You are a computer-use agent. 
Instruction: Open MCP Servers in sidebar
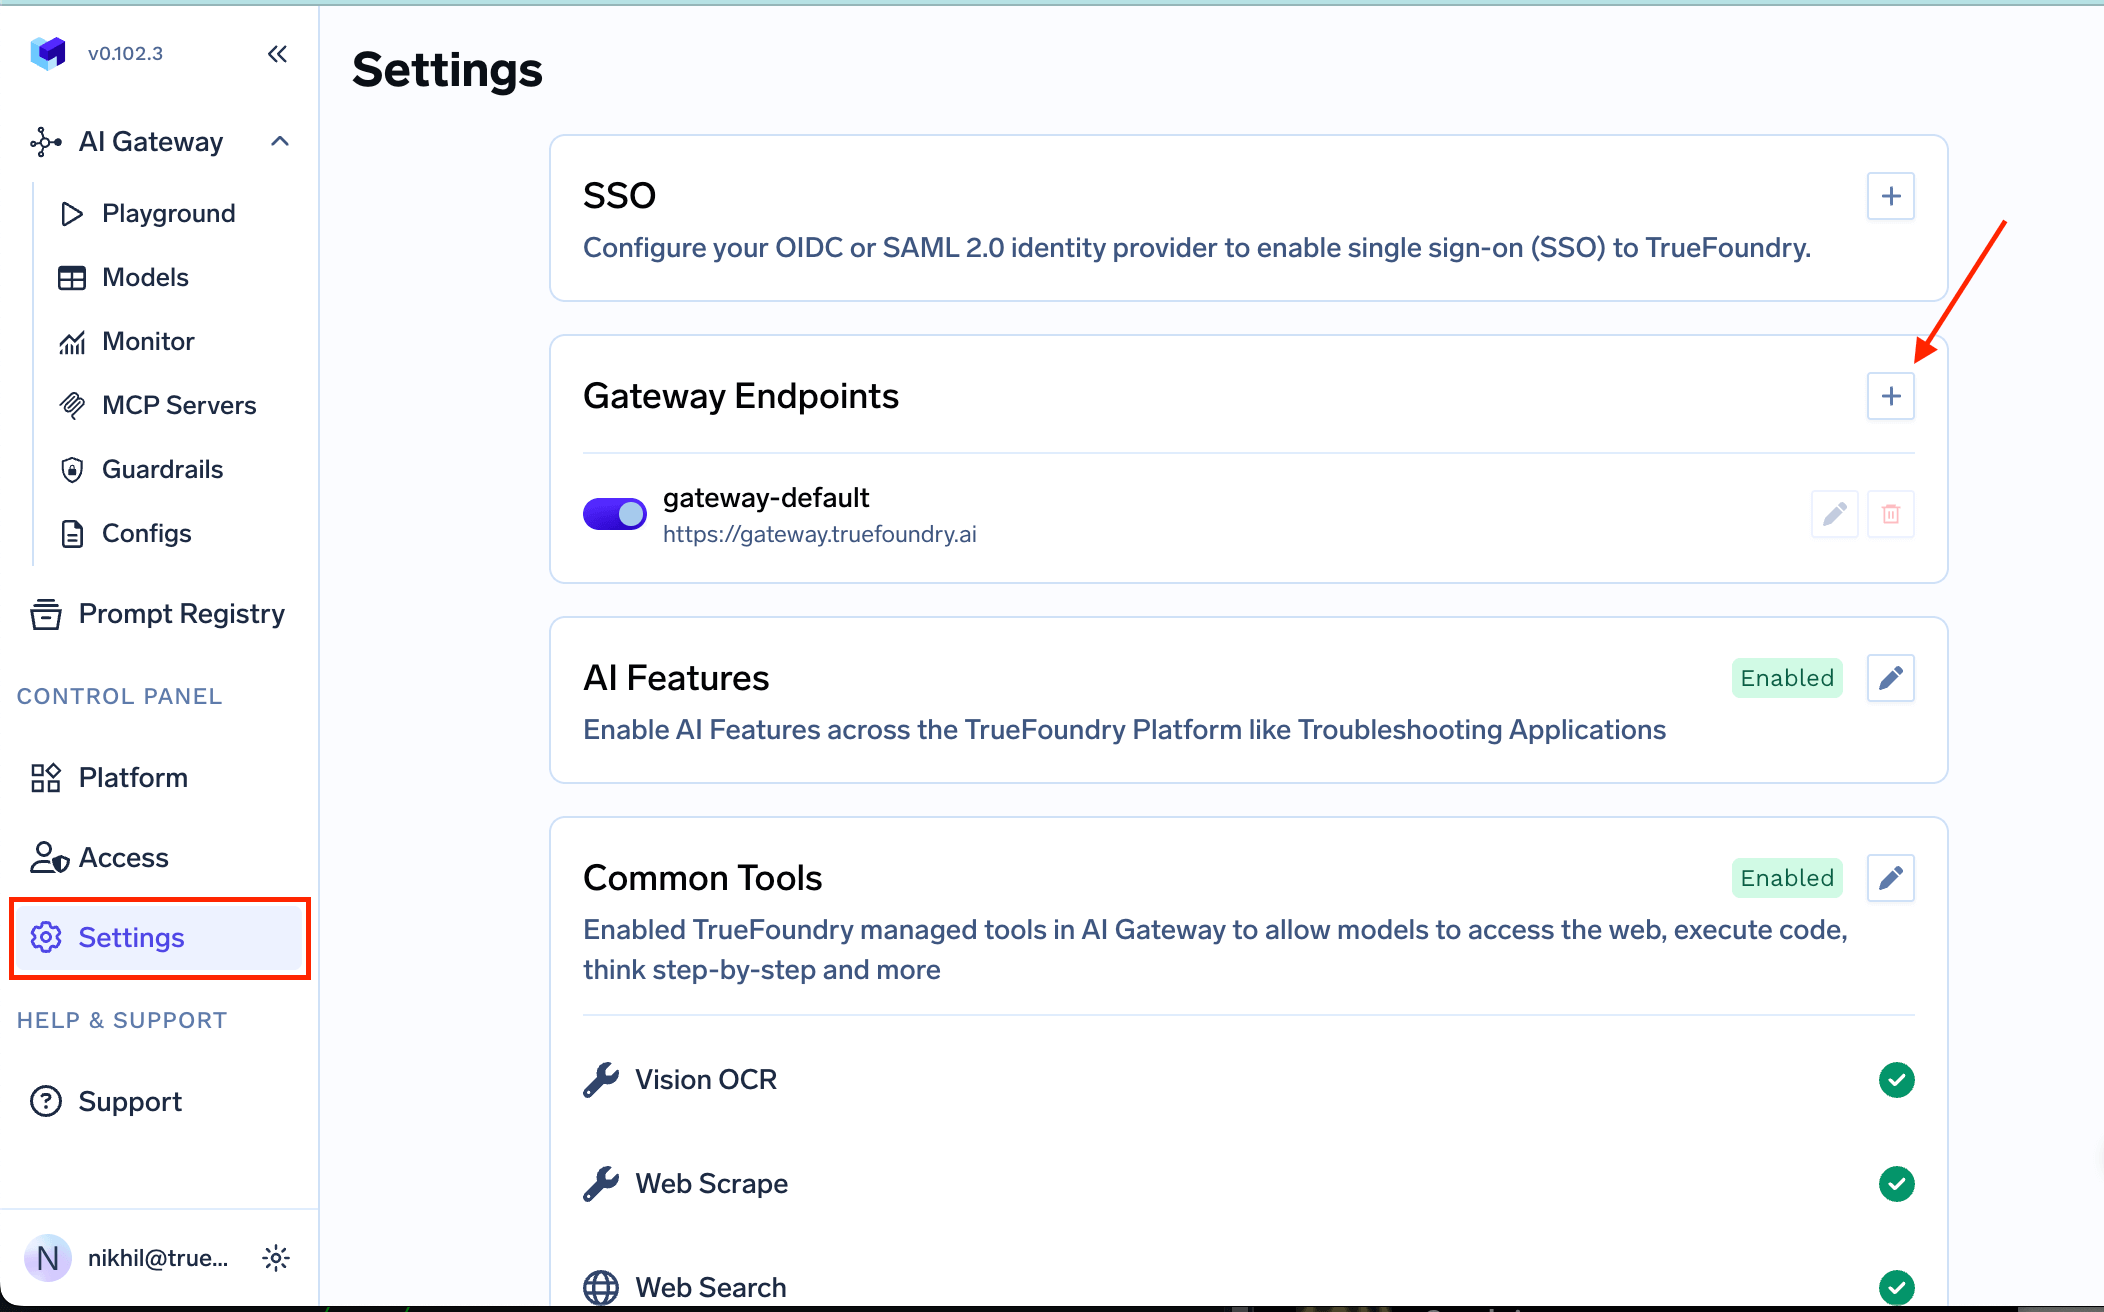[x=178, y=405]
